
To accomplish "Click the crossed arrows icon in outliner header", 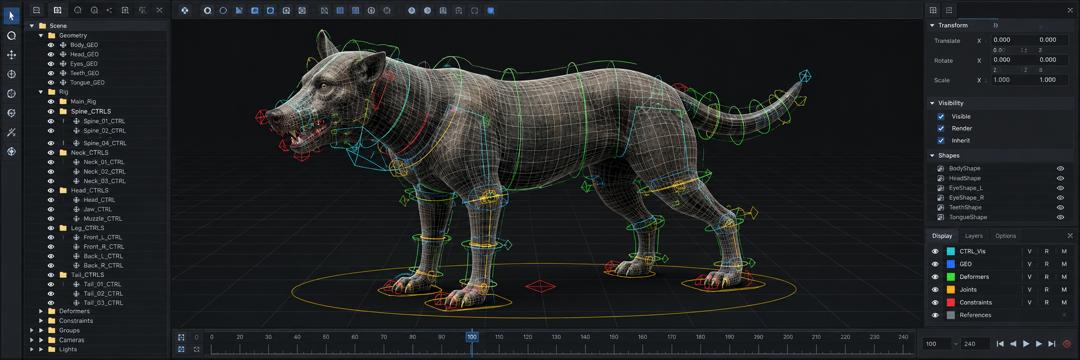I will pyautogui.click(x=142, y=10).
